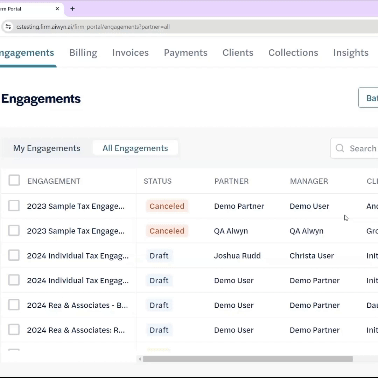Image resolution: width=378 pixels, height=378 pixels.
Task: Sort by the PARTNER column header
Action: (x=231, y=181)
